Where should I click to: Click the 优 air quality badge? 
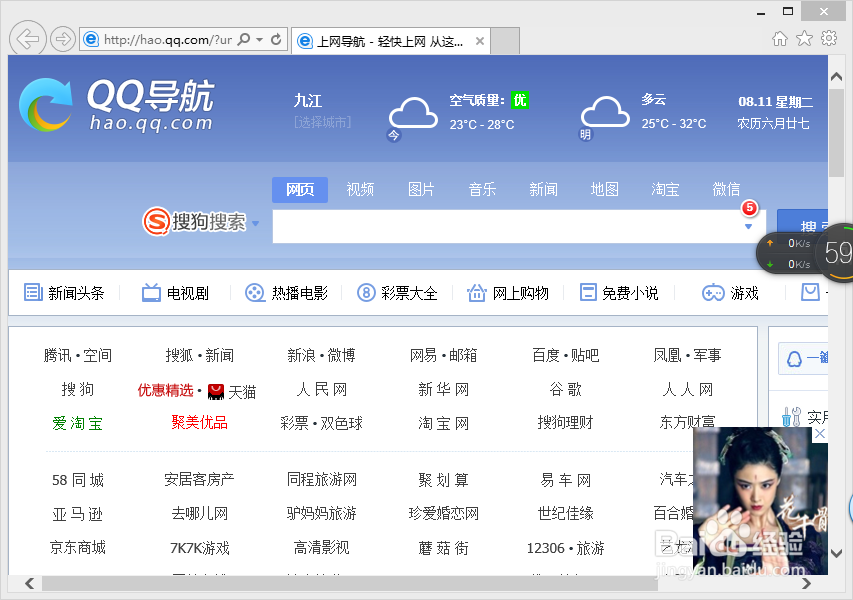[520, 100]
